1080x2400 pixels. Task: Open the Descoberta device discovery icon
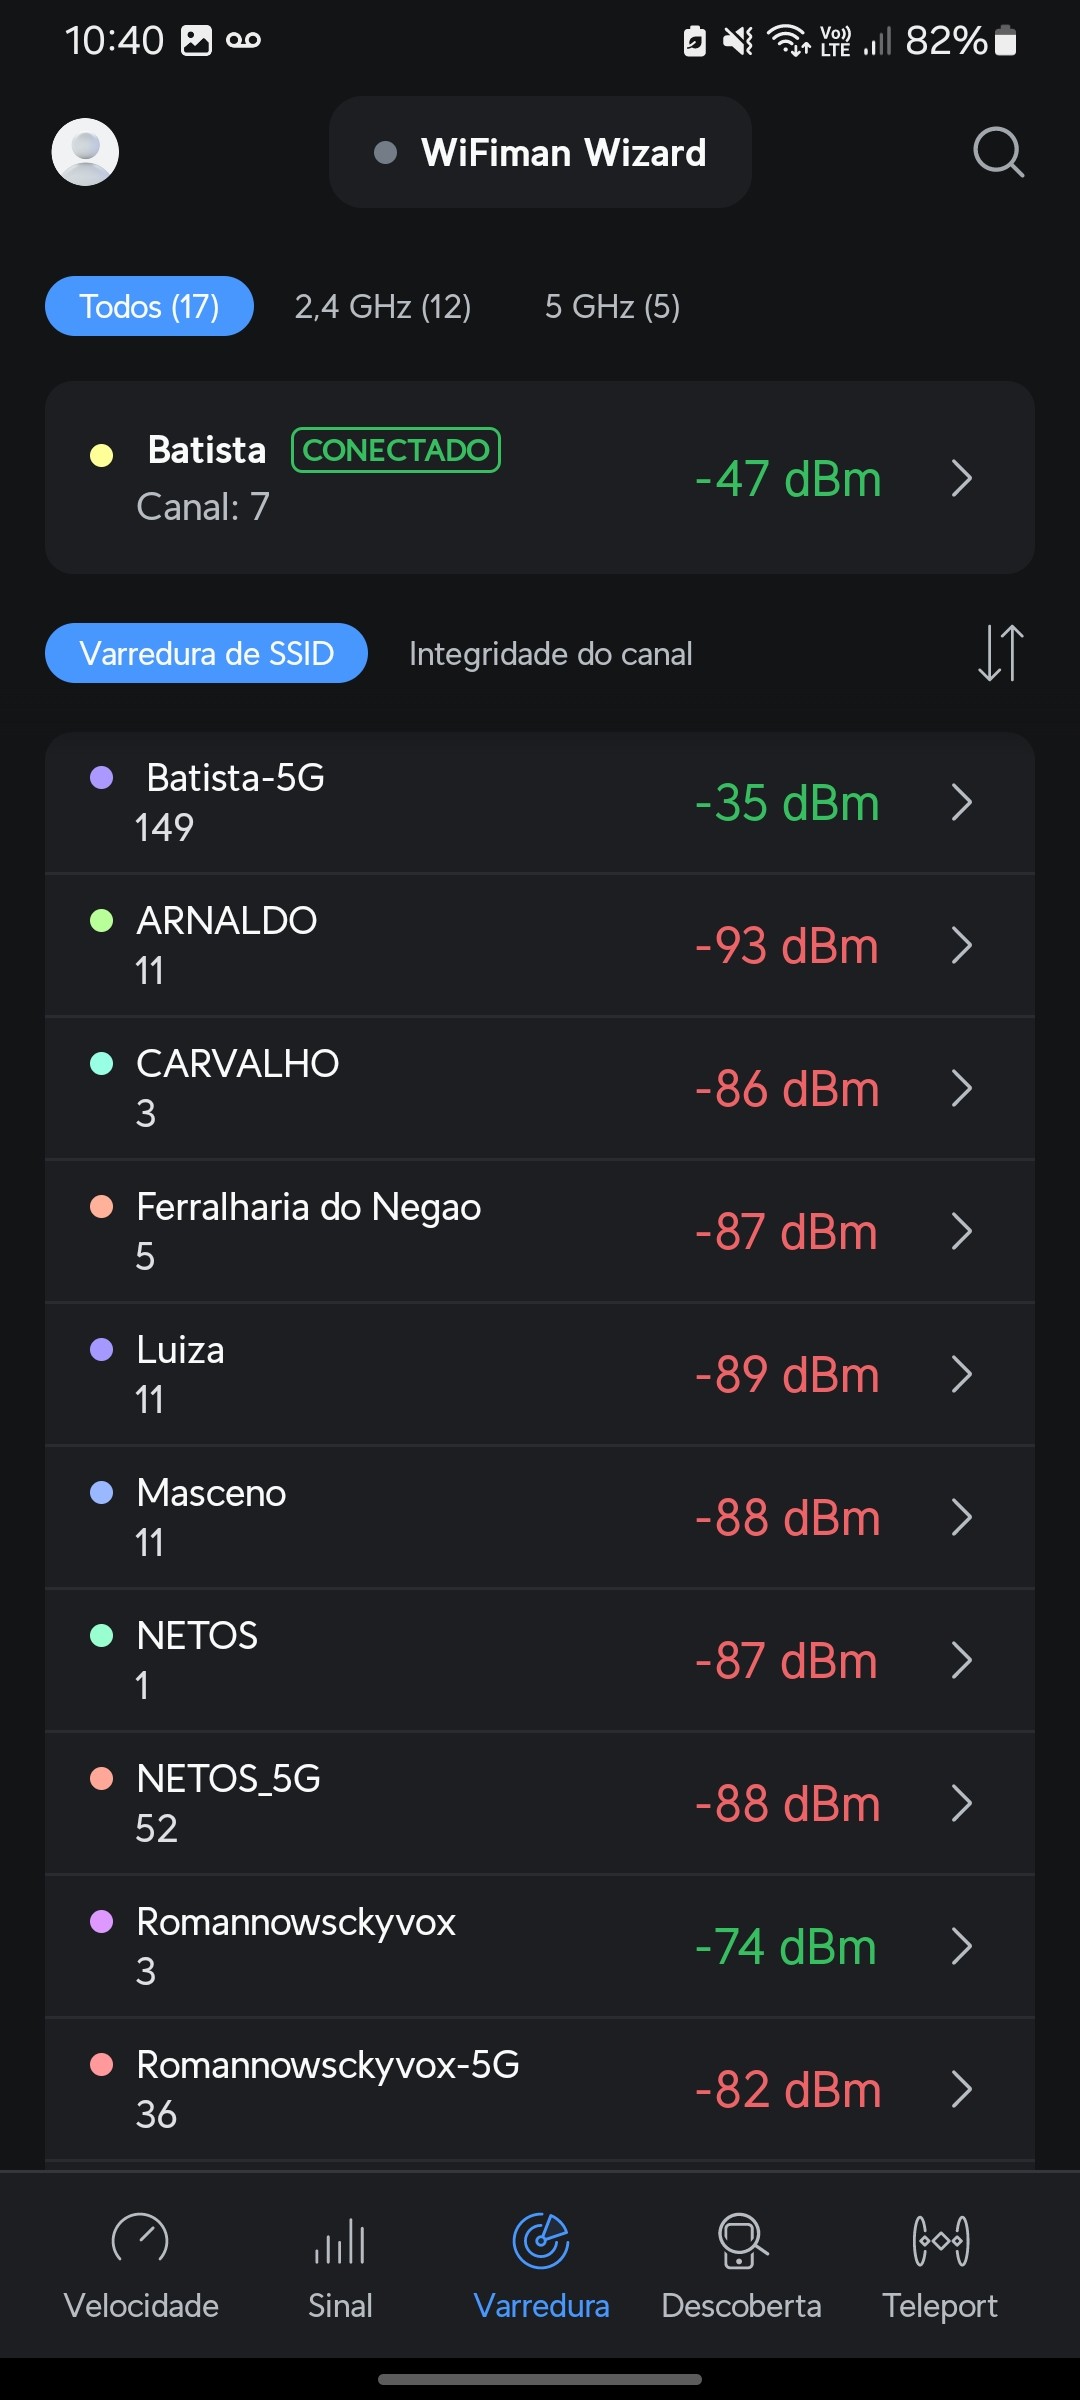(741, 2240)
